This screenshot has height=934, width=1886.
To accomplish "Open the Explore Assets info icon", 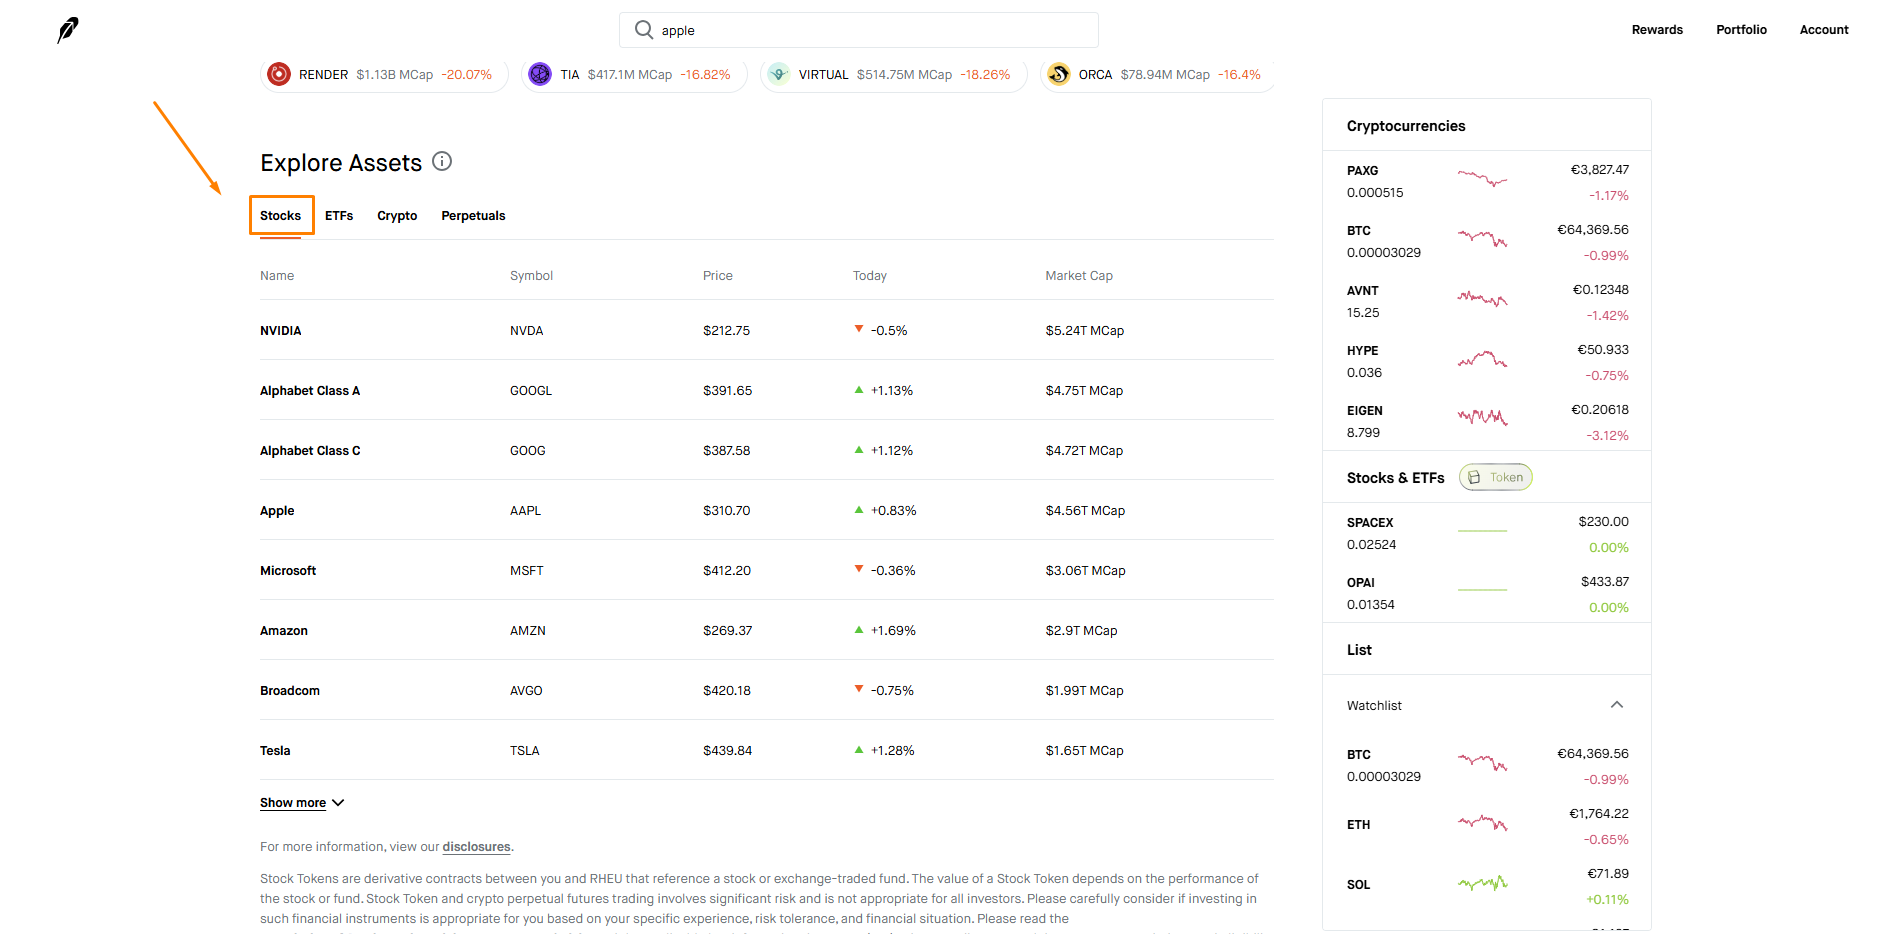I will click(x=442, y=161).
